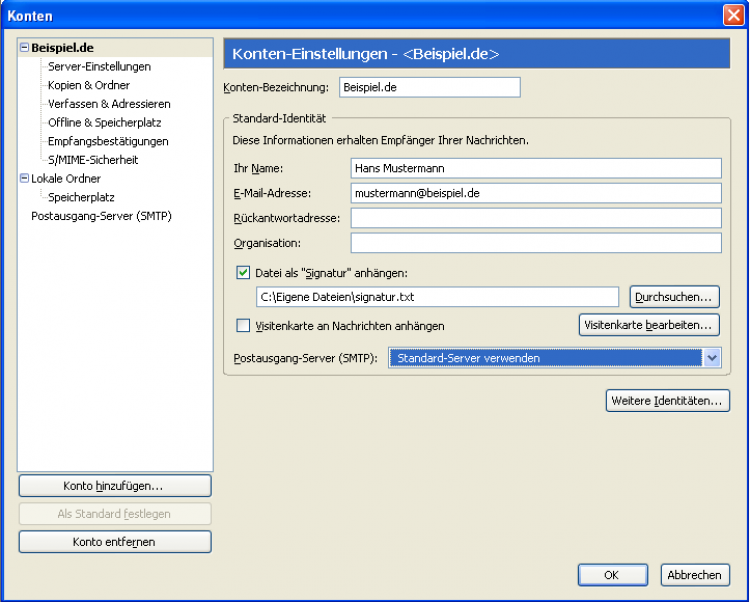
Task: Open the Postausgang-Server (SMTP) dropdown
Action: tap(711, 357)
